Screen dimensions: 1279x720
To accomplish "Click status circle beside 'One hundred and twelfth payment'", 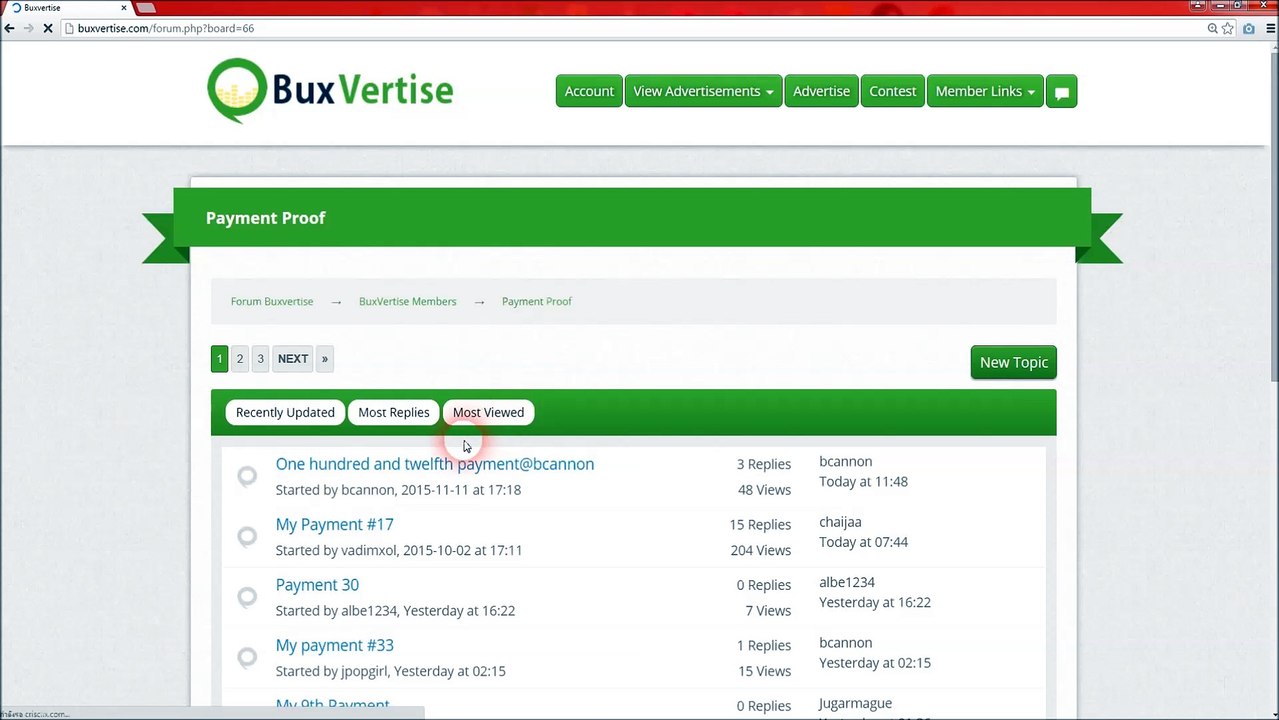I will tap(247, 476).
